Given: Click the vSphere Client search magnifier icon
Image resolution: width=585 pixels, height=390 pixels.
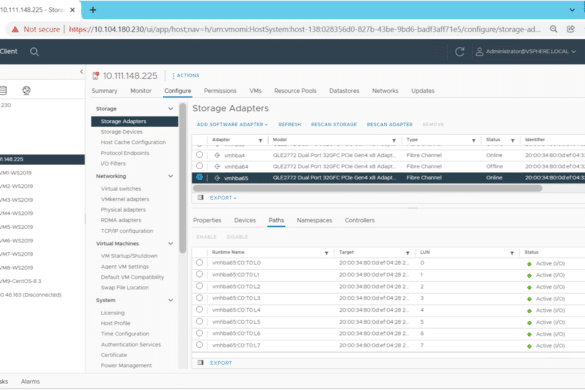Looking at the screenshot, I should (34, 52).
